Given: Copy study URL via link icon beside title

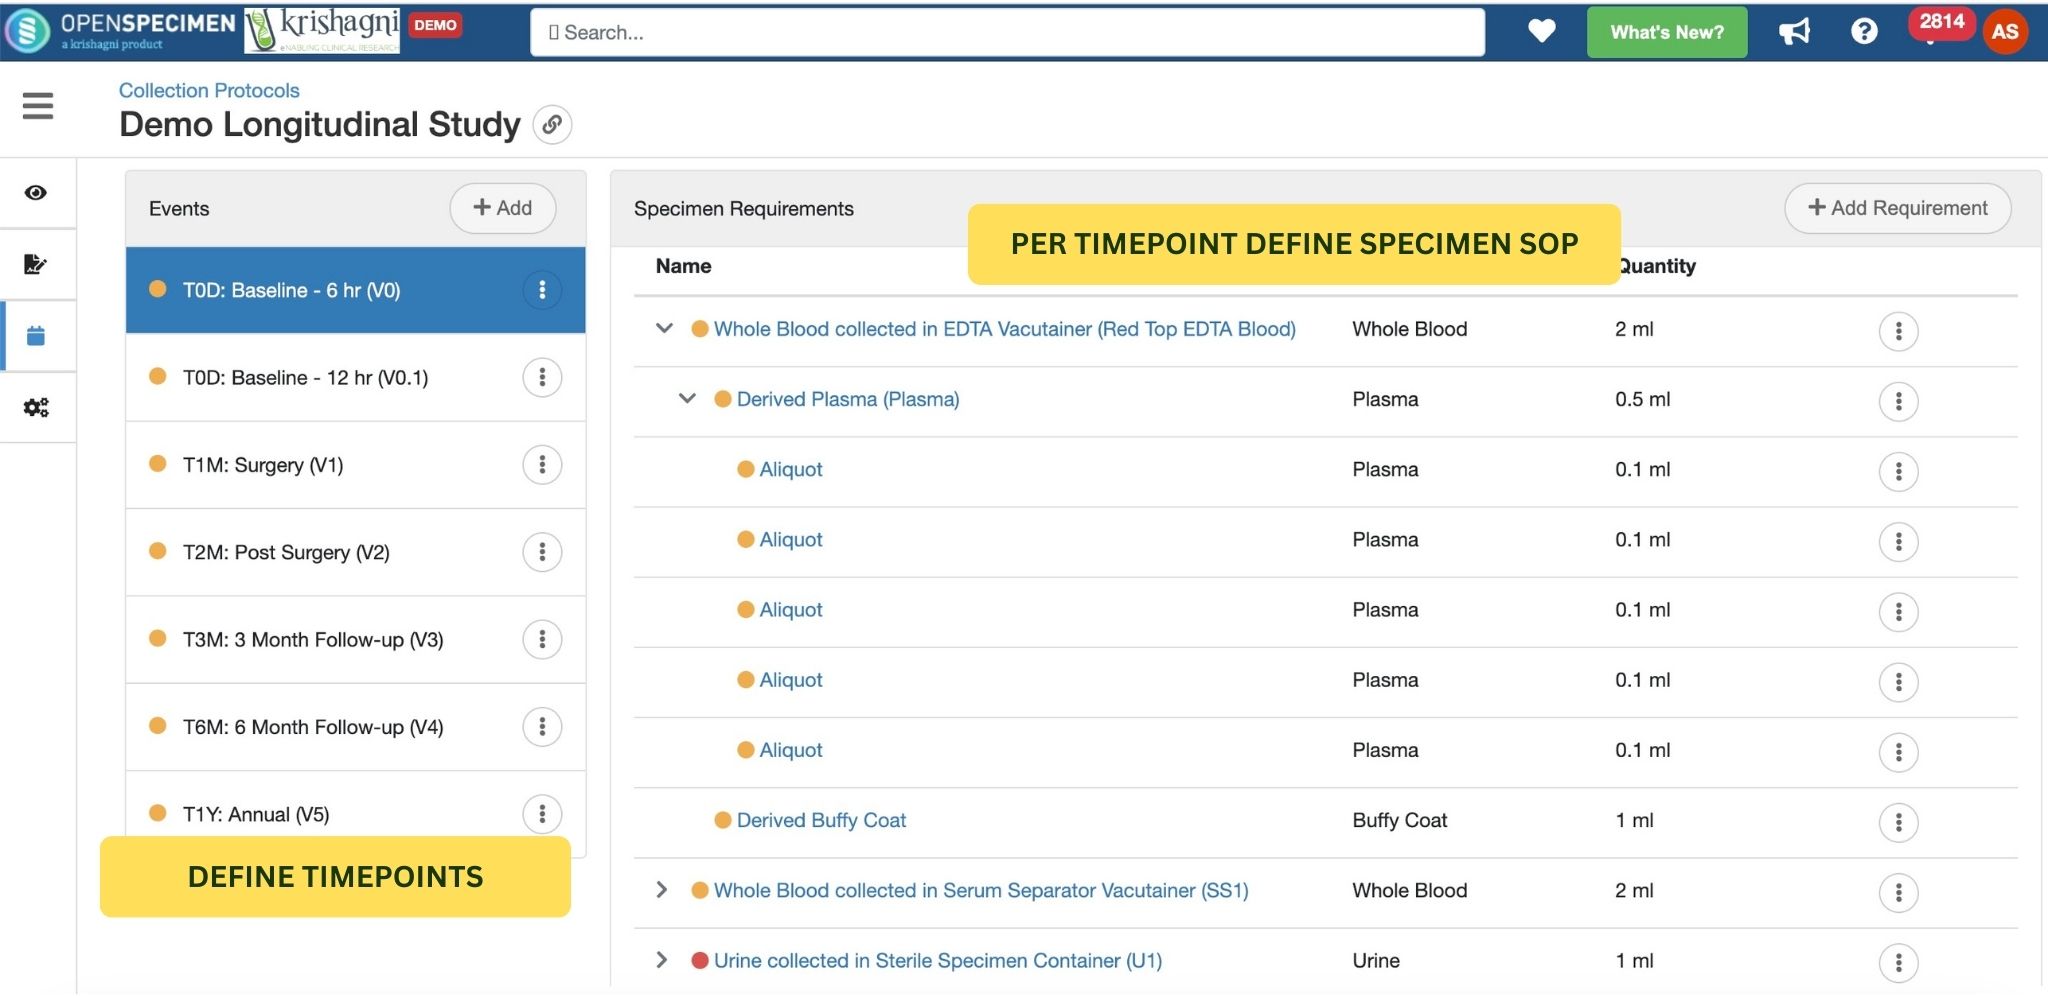Looking at the screenshot, I should 553,125.
